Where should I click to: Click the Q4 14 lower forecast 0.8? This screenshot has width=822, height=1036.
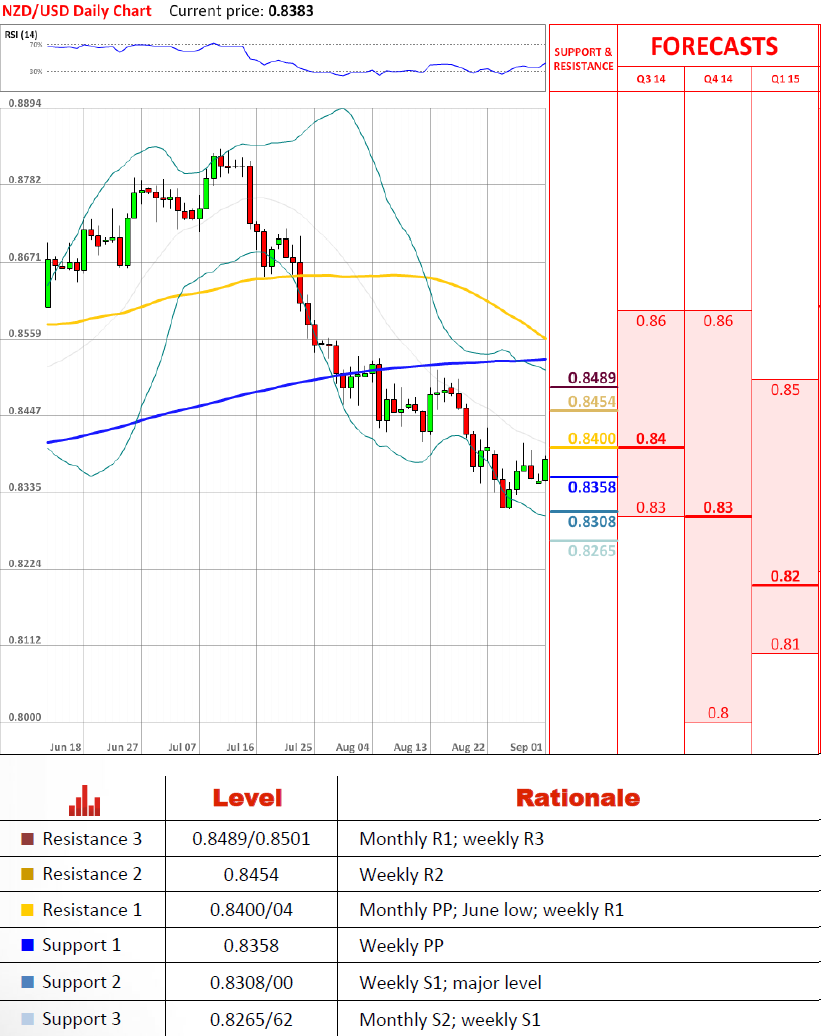(718, 713)
